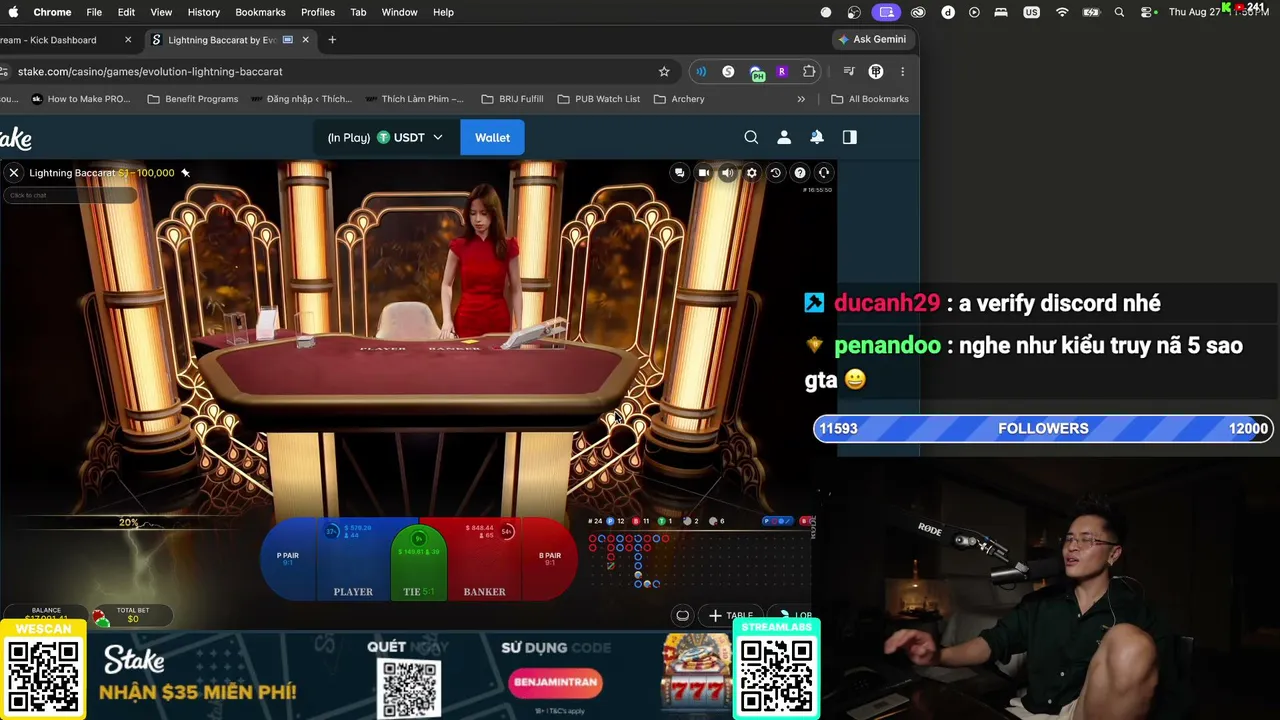Mute the game sound speaker icon
Screen dimensions: 1280x720
(728, 173)
